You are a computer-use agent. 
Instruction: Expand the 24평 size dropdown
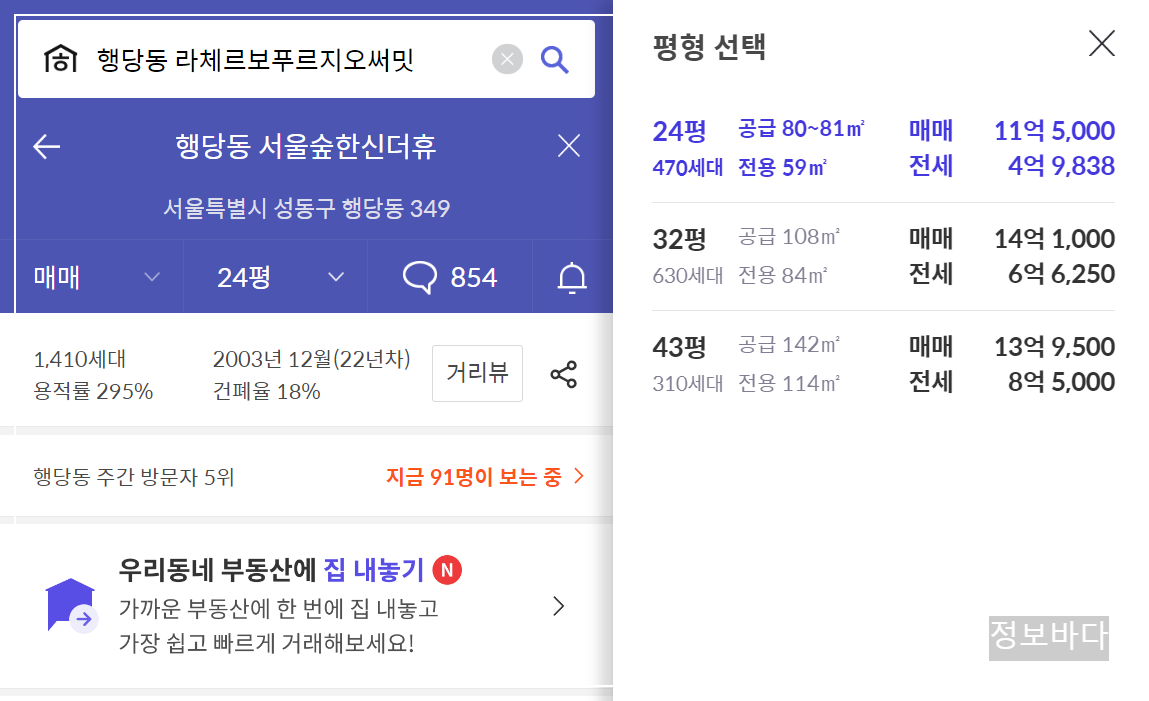coord(276,278)
